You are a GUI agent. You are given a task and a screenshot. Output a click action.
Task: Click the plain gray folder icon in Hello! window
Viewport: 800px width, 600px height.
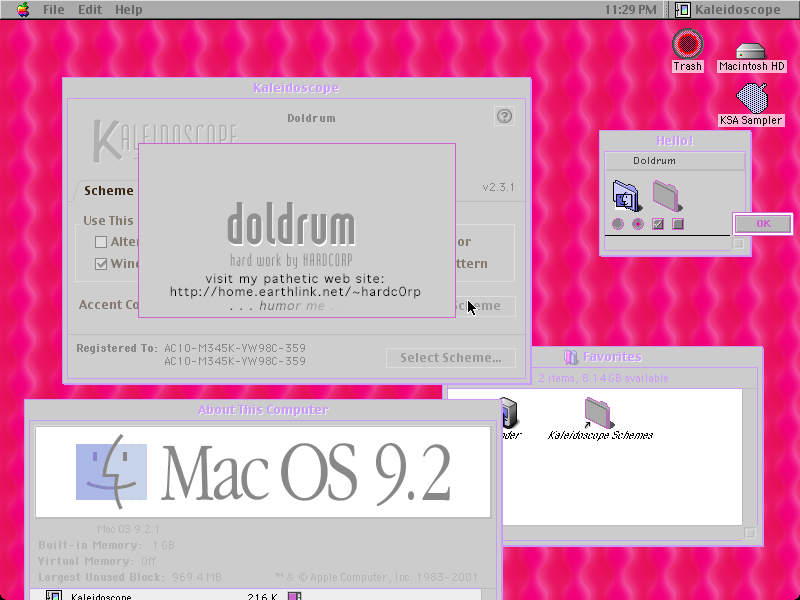pos(667,196)
